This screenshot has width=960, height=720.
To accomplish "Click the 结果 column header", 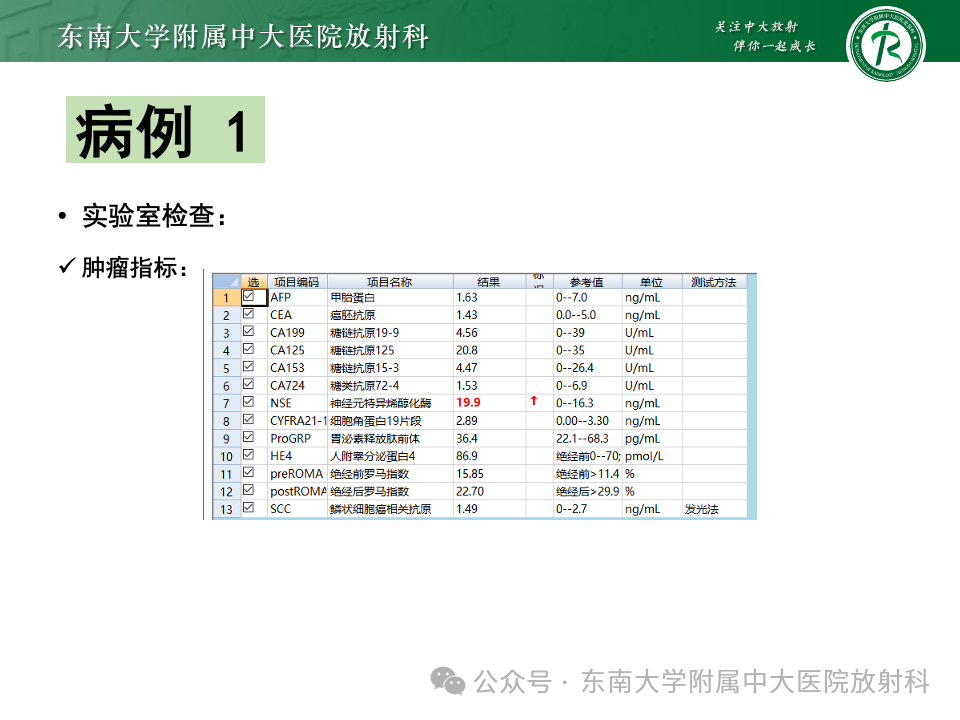I will pyautogui.click(x=489, y=282).
